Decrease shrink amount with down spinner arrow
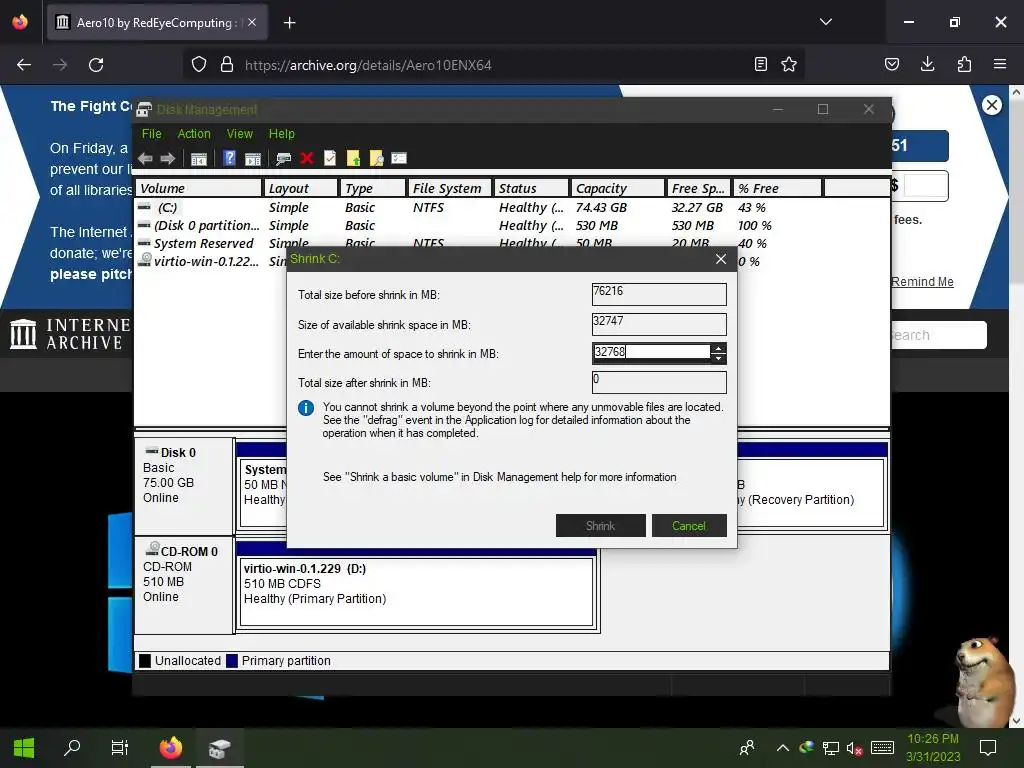Screen dimensions: 1024x768 [718, 359]
